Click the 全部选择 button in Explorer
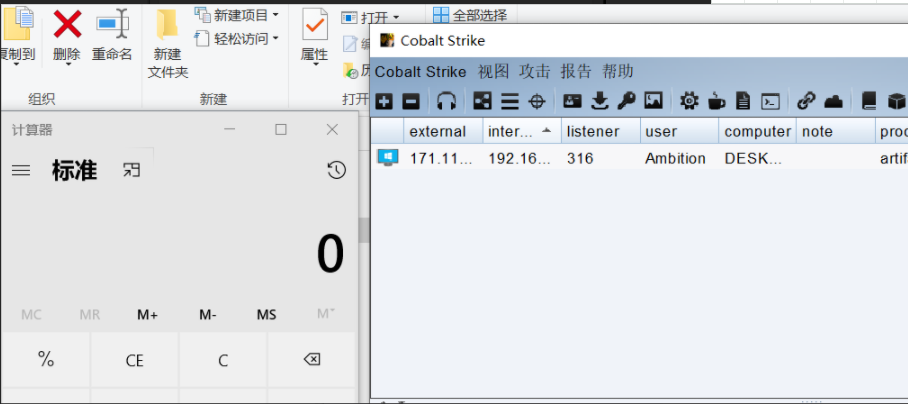Screen dimensions: 908x404 tap(470, 15)
